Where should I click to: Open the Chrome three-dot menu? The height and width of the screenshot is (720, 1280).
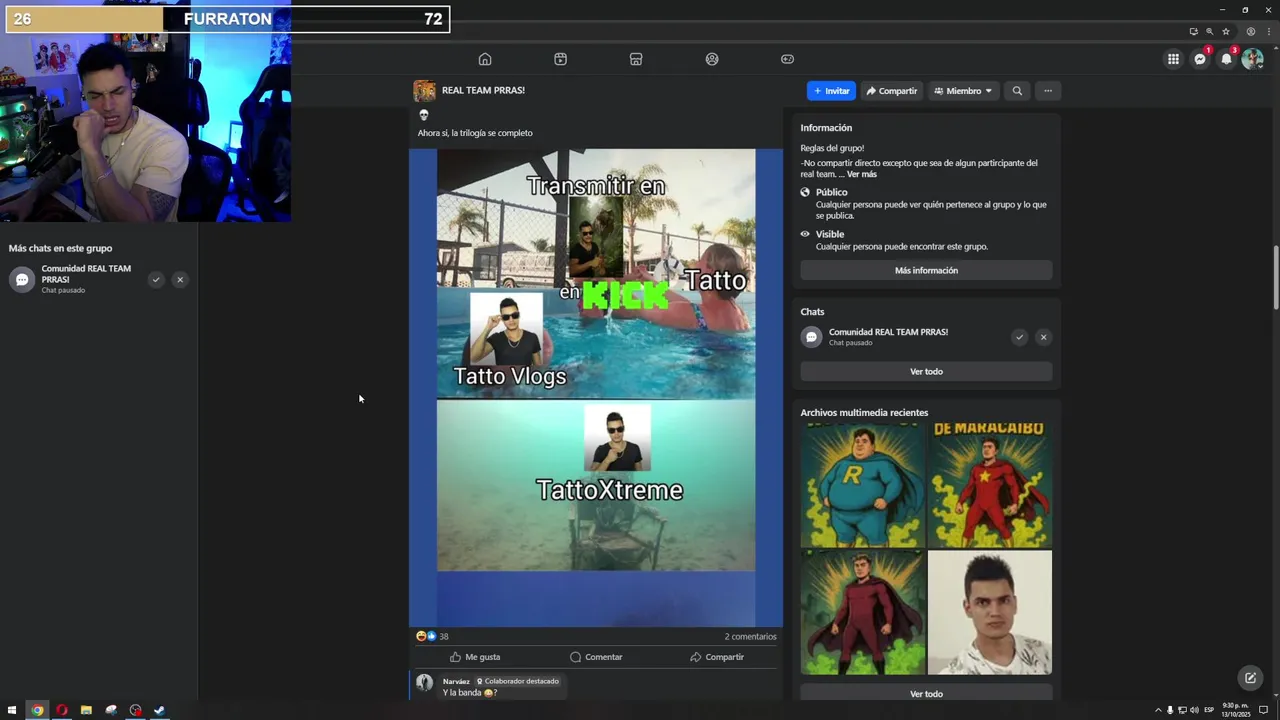tap(1269, 31)
